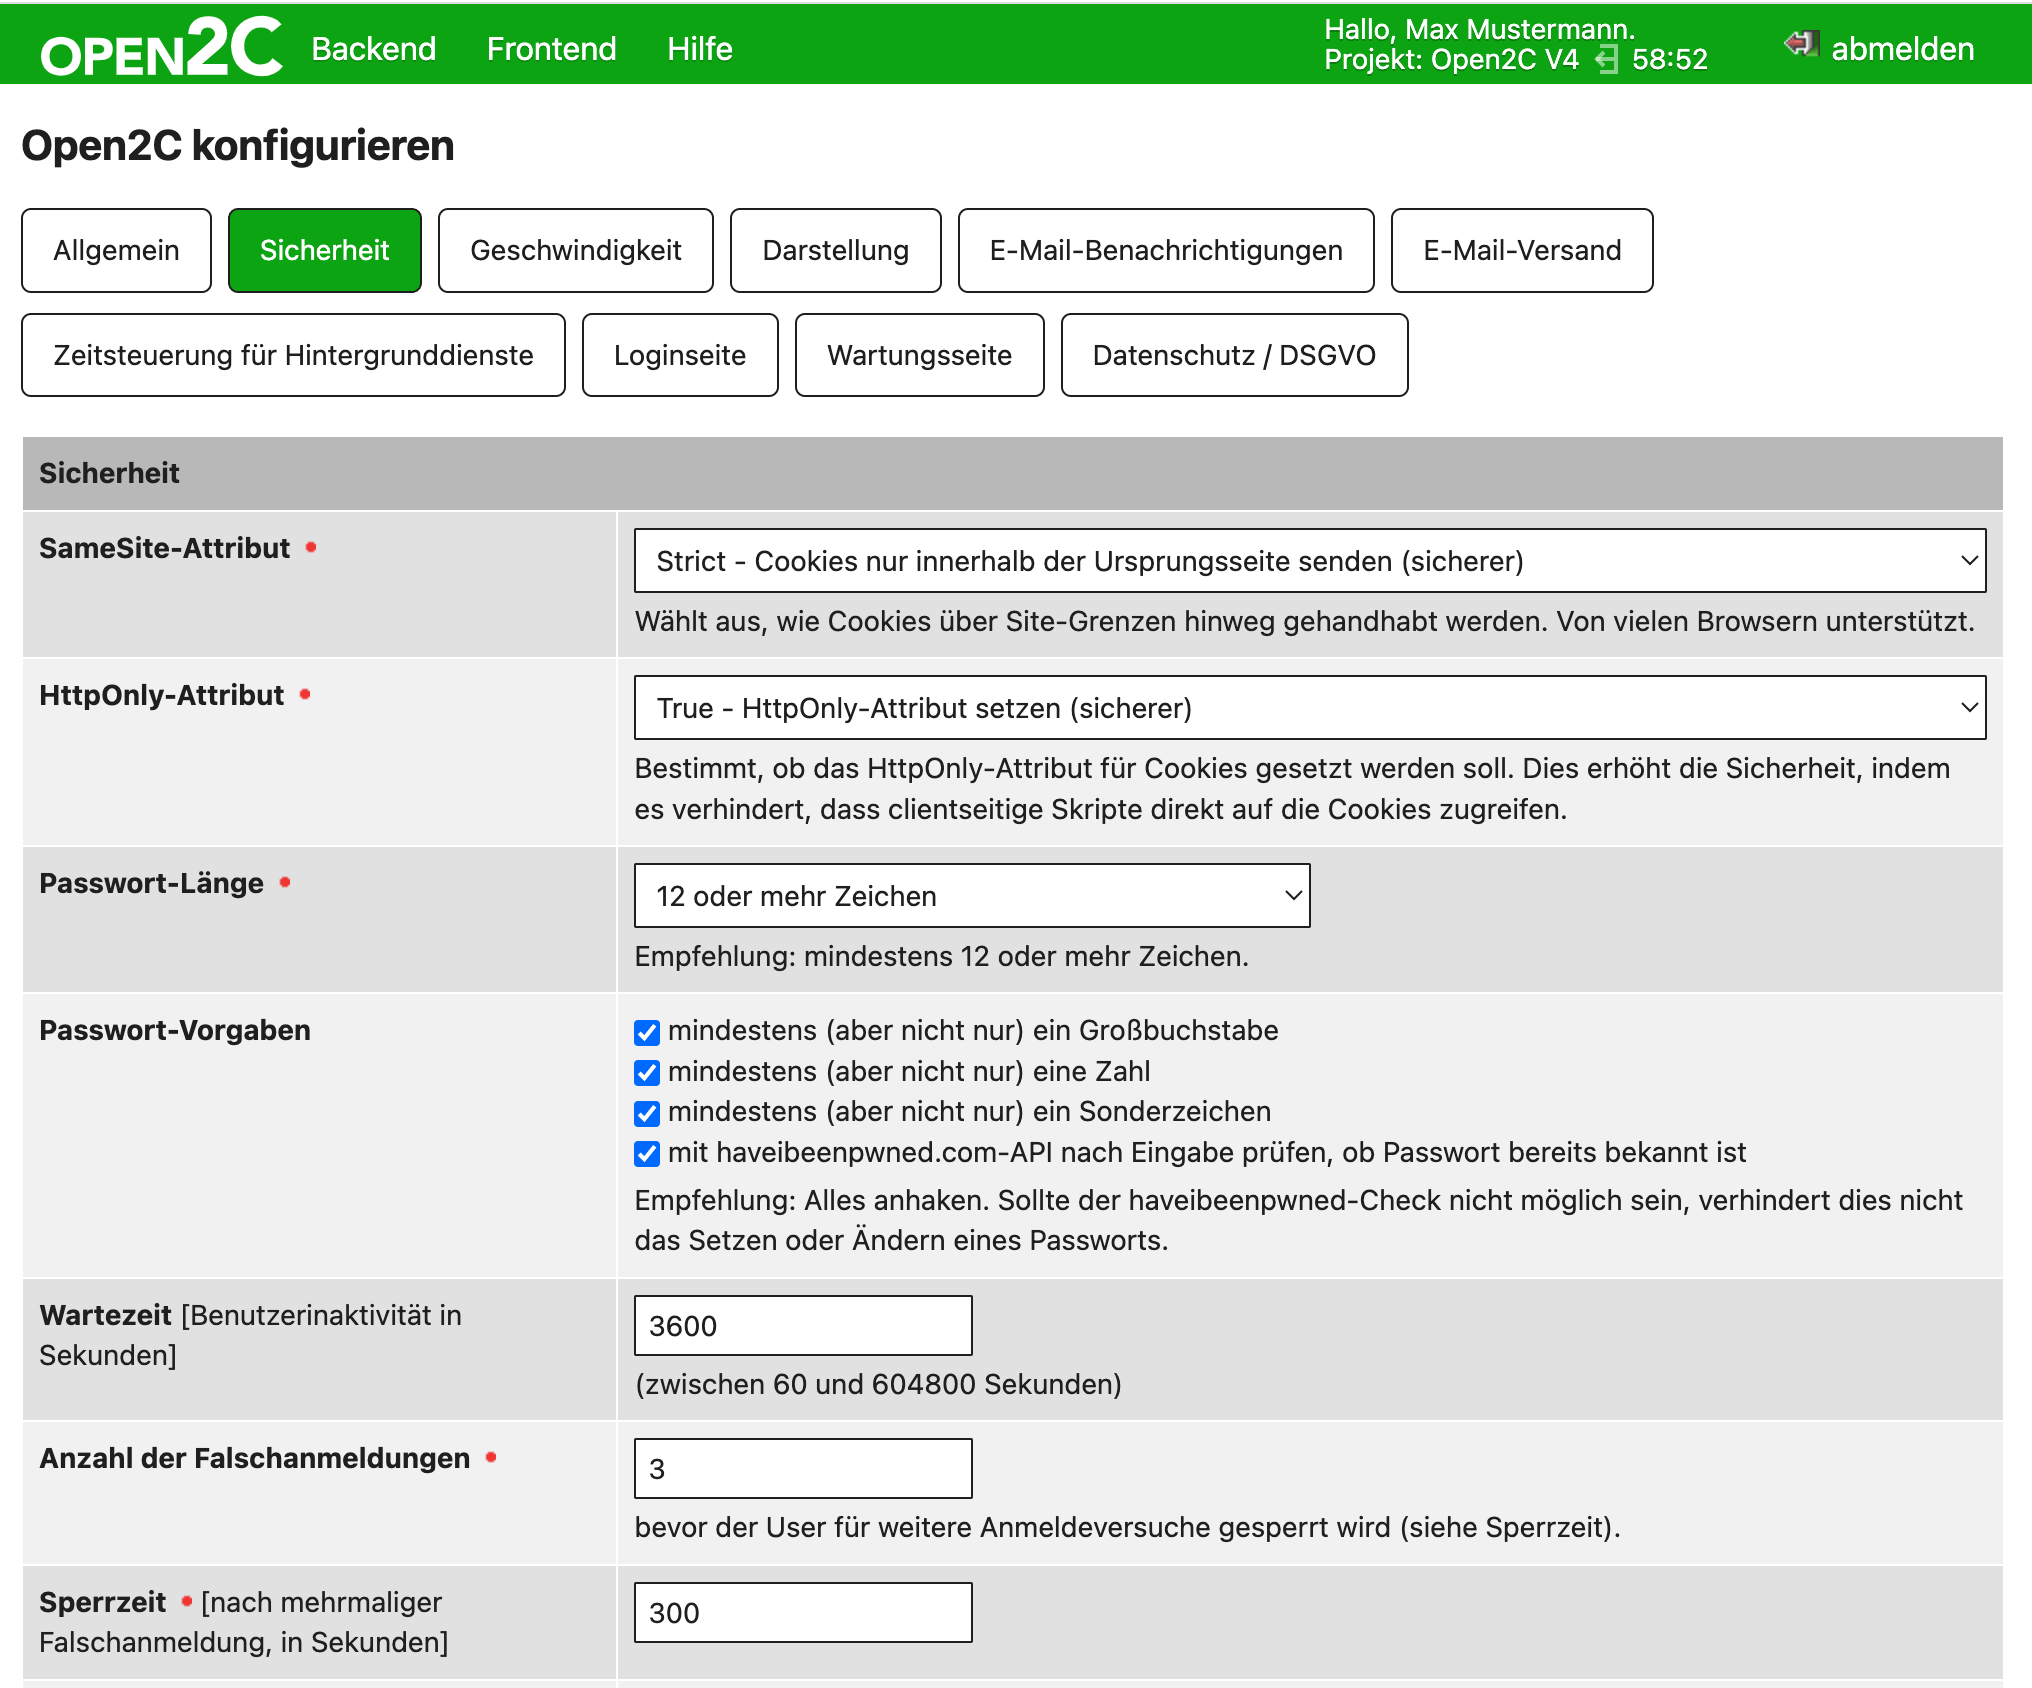
Task: Toggle the Sonderzeichen password checkbox
Action: point(647,1113)
